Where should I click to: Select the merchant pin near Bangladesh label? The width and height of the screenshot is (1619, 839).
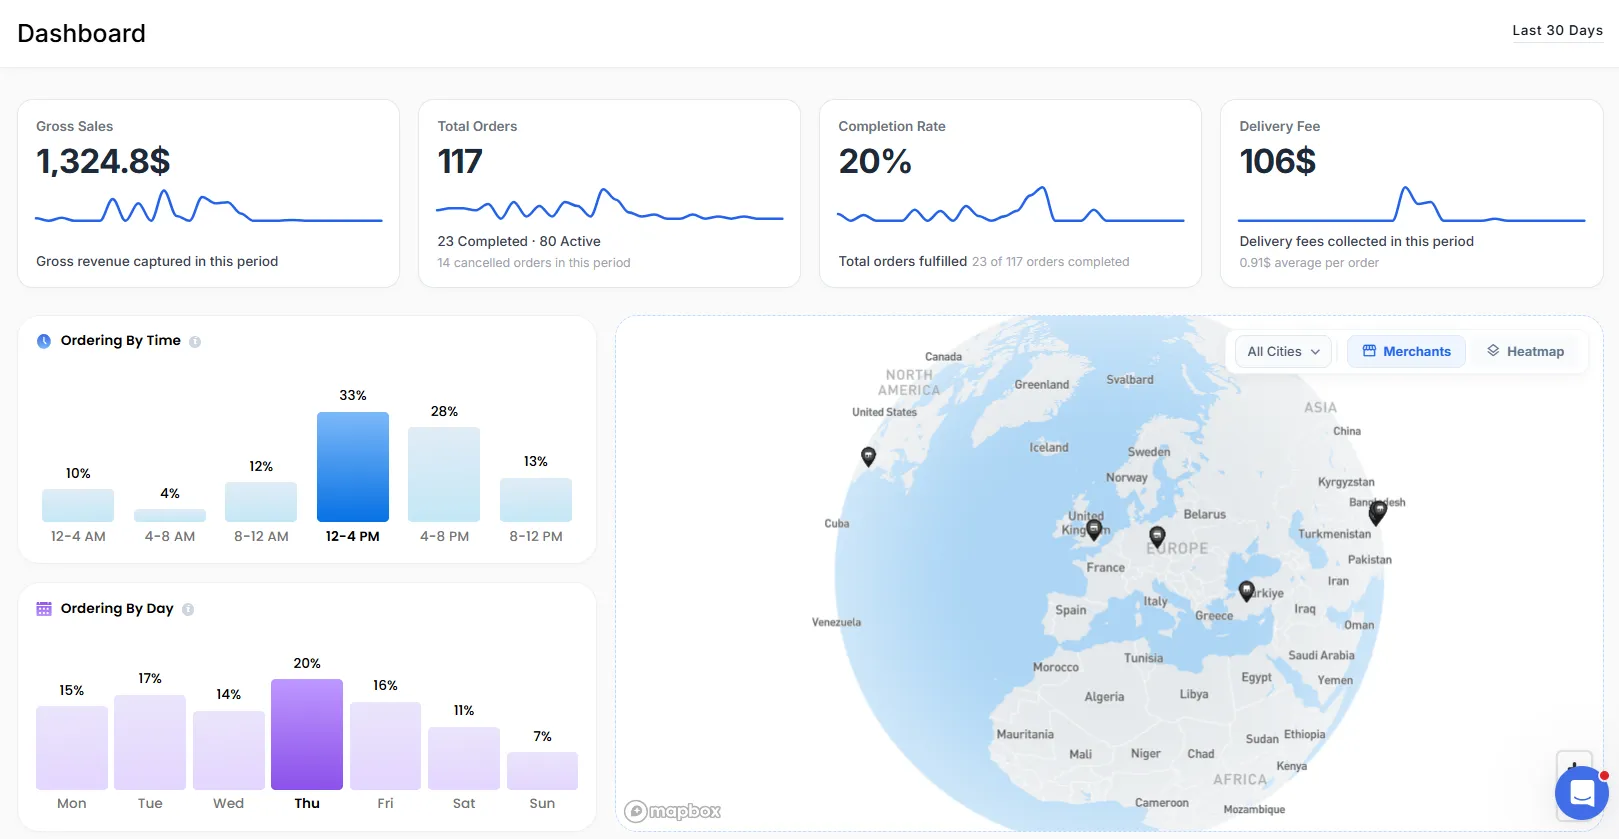(x=1377, y=513)
